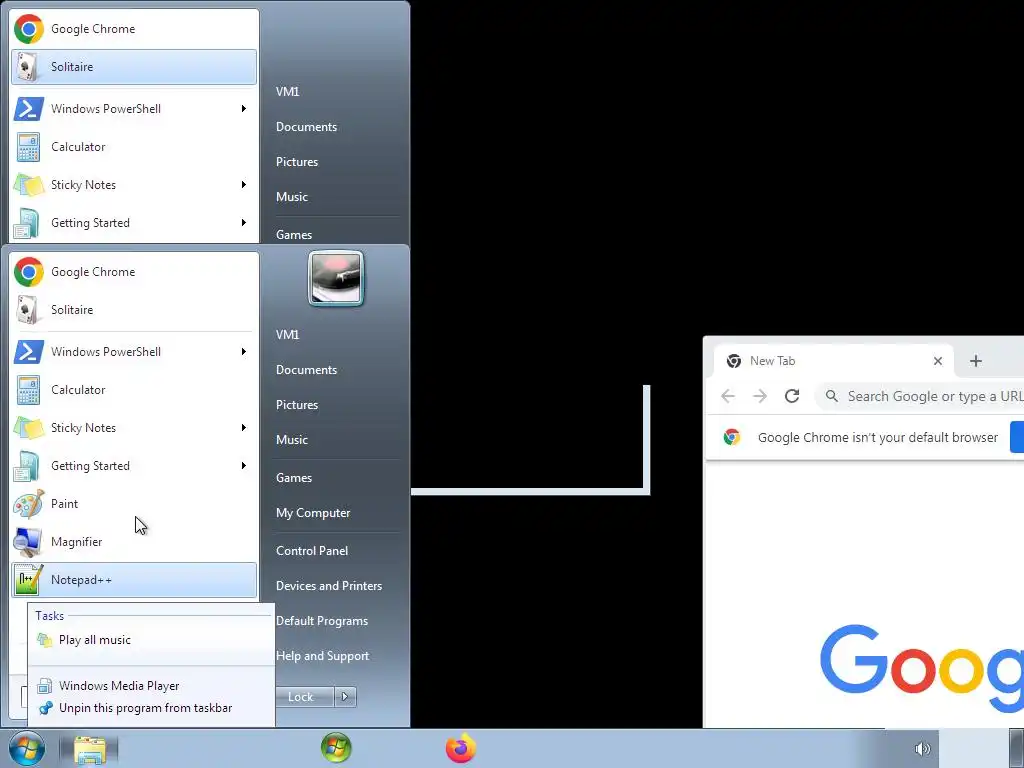This screenshot has height=768, width=1024.
Task: Click Chrome's forward arrow
Action: 760,396
